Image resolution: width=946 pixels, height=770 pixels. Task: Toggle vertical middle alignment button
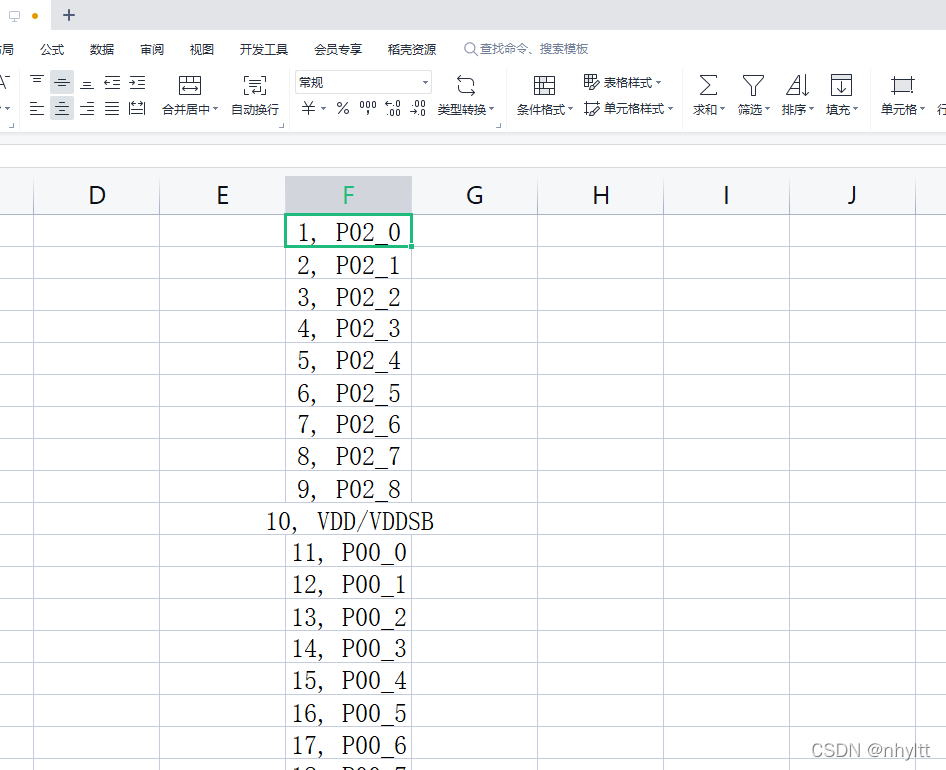62,82
